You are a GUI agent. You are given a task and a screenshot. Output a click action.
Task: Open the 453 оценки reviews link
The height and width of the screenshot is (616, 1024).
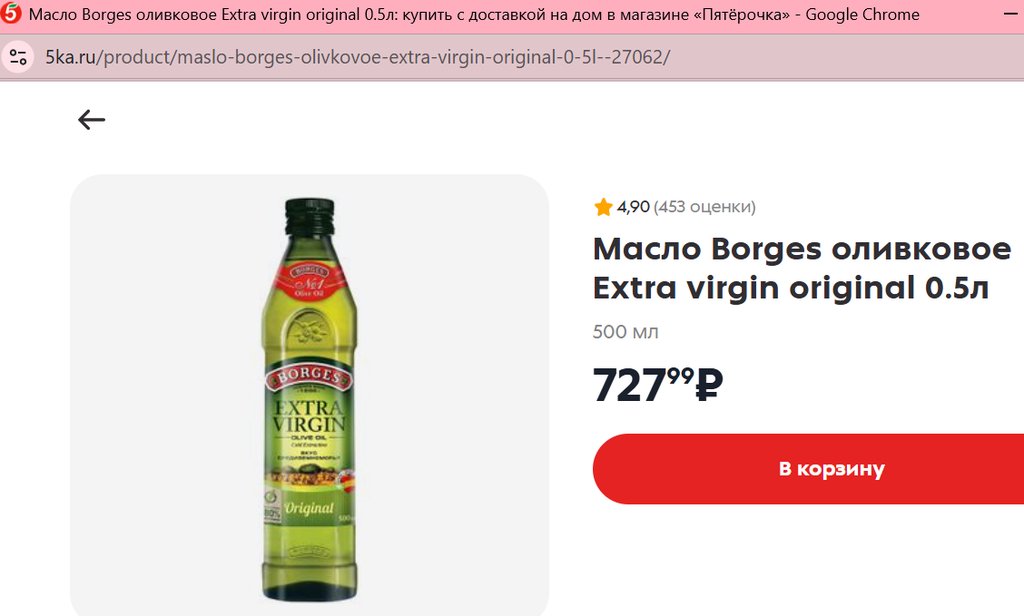(705, 207)
